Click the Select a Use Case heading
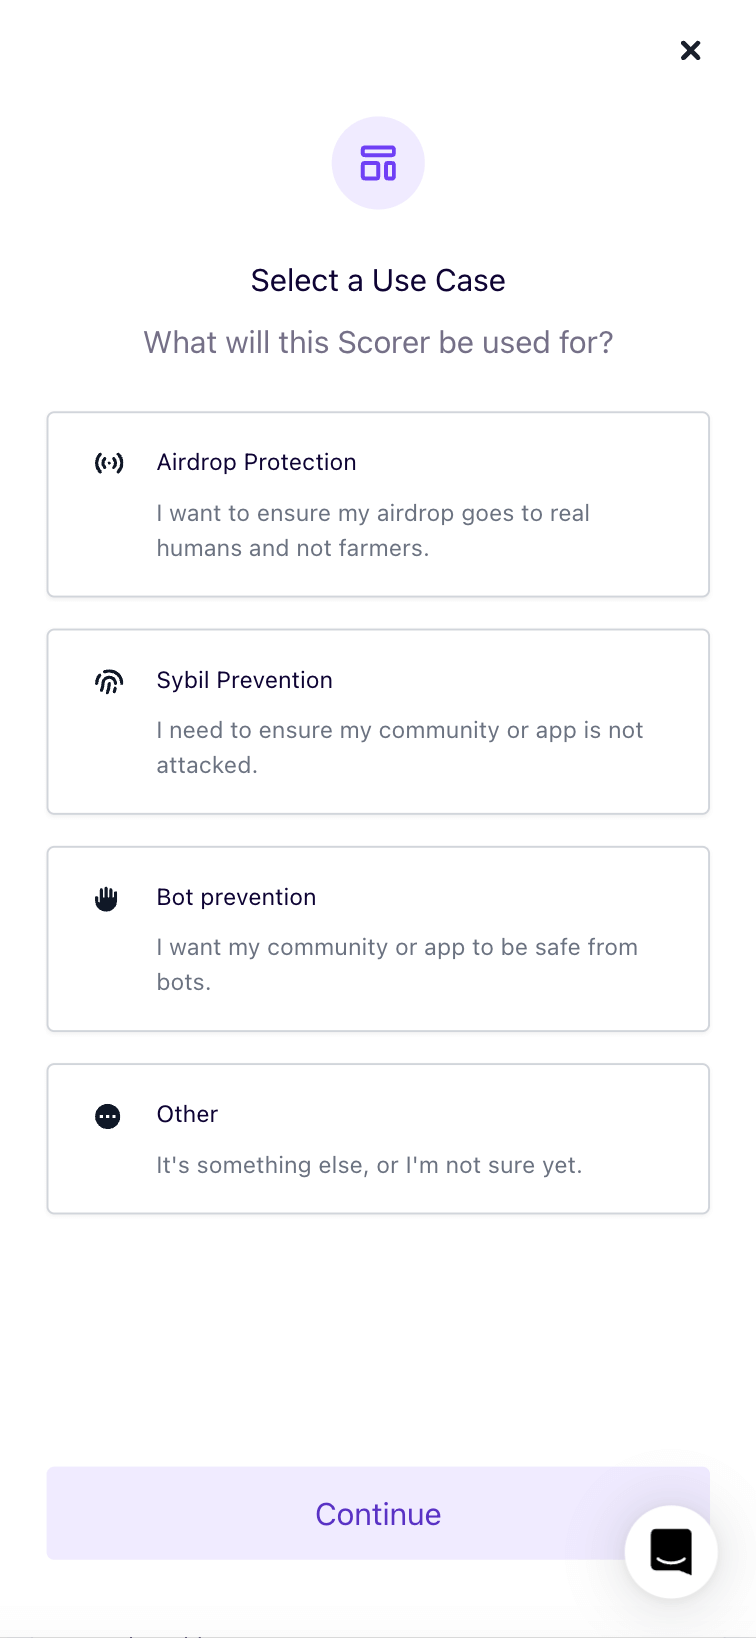 pos(378,280)
